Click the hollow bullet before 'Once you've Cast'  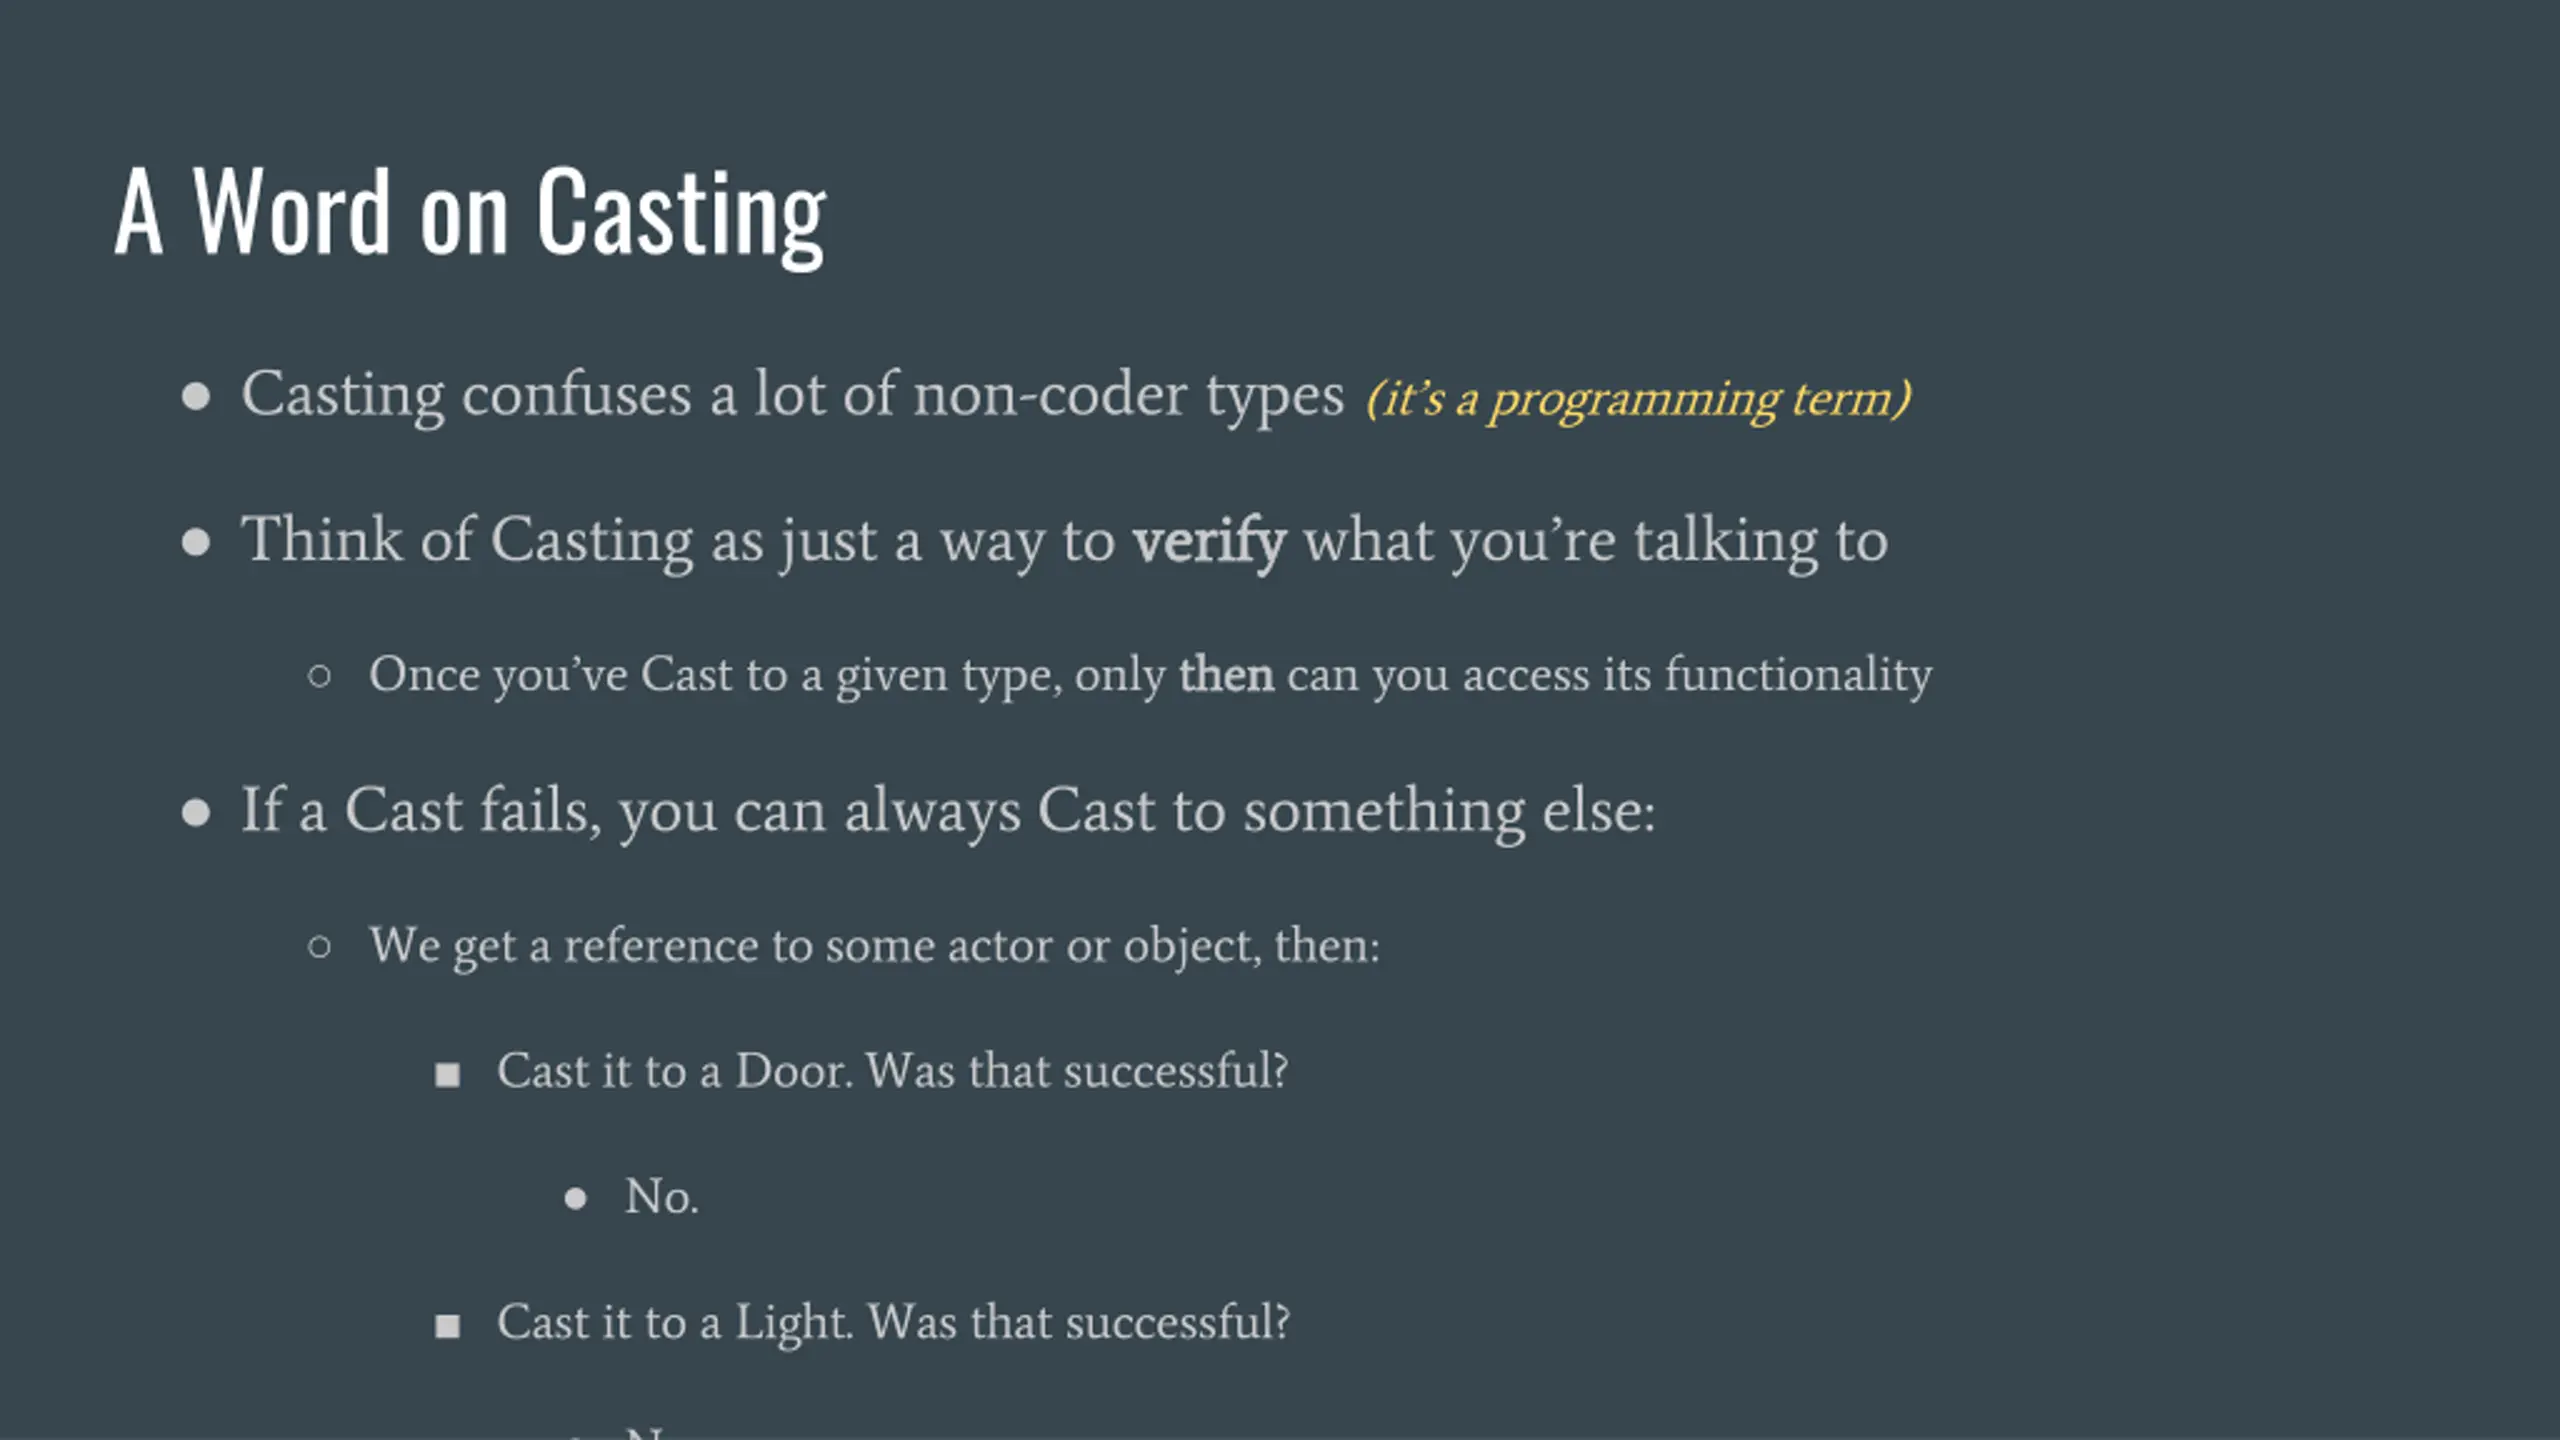pyautogui.click(x=319, y=677)
